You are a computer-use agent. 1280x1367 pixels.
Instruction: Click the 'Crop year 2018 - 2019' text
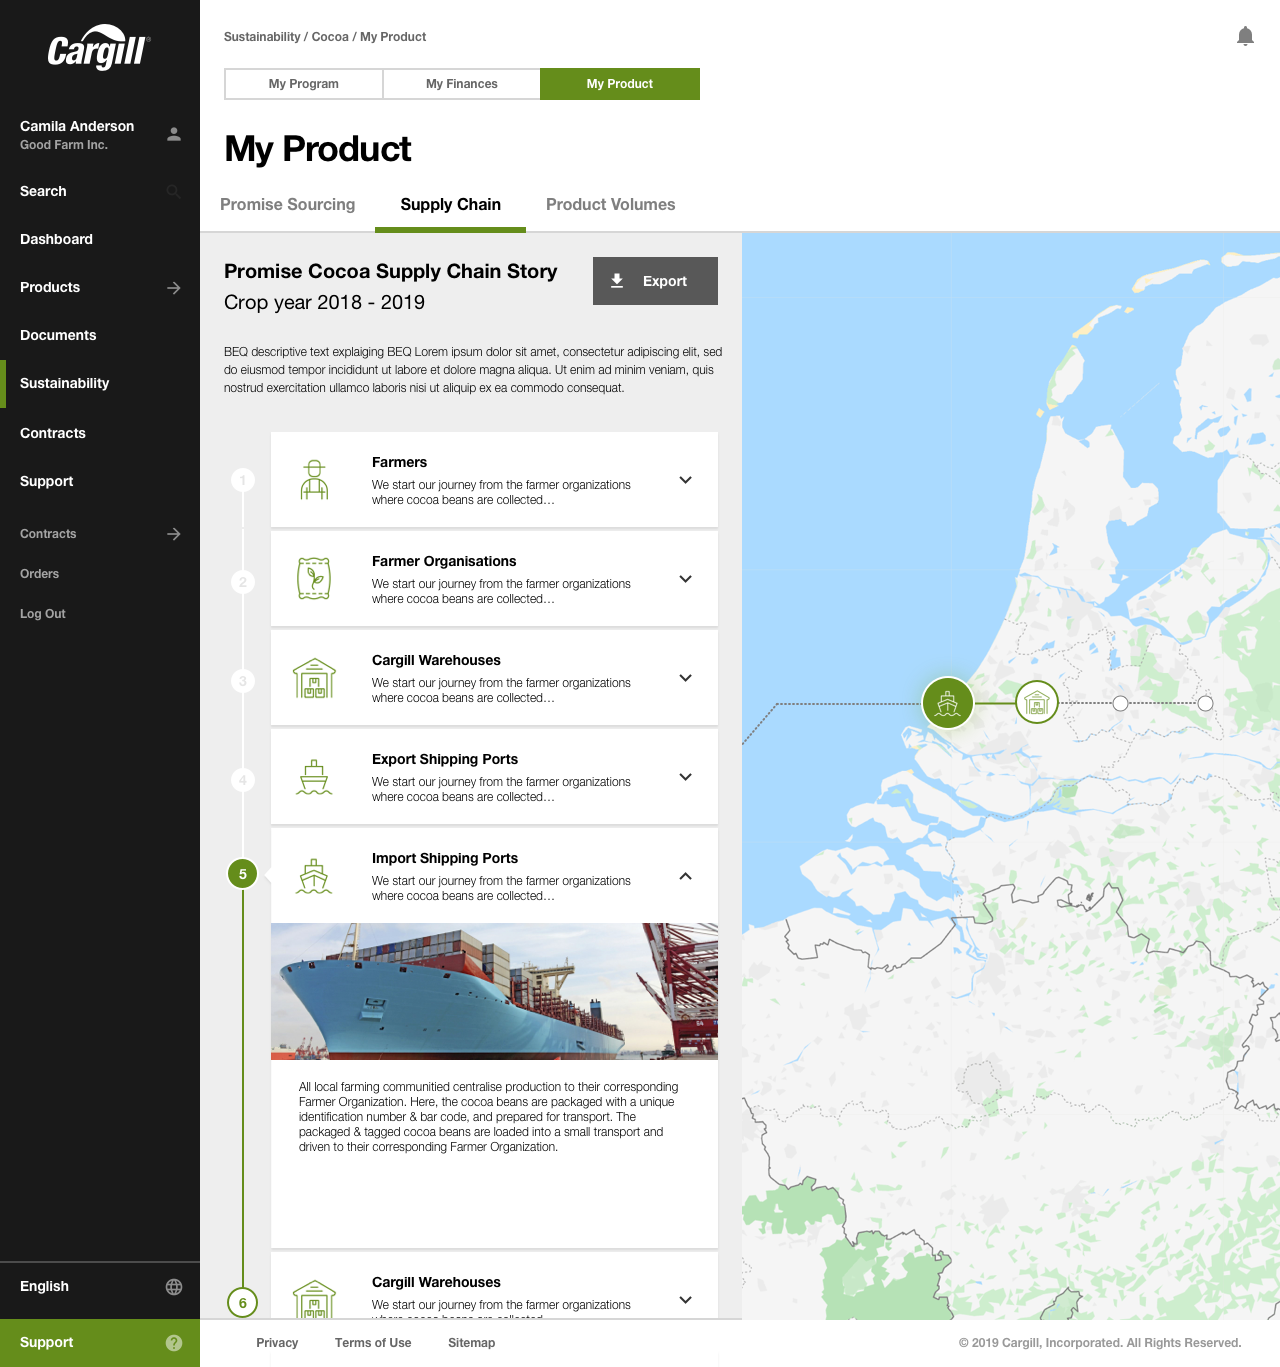tap(324, 302)
